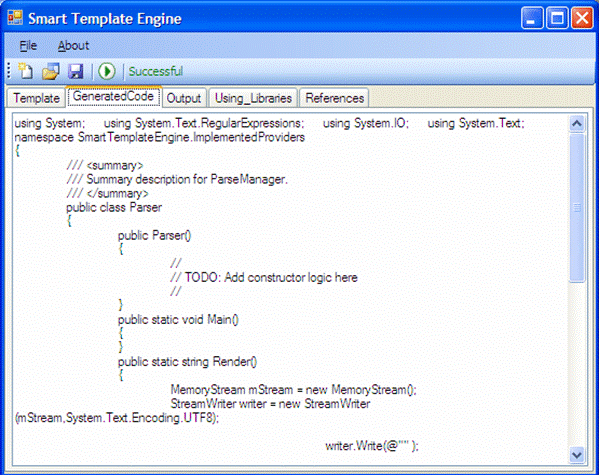Save the template with floppy icon
Image resolution: width=599 pixels, height=475 pixels.
[x=76, y=71]
